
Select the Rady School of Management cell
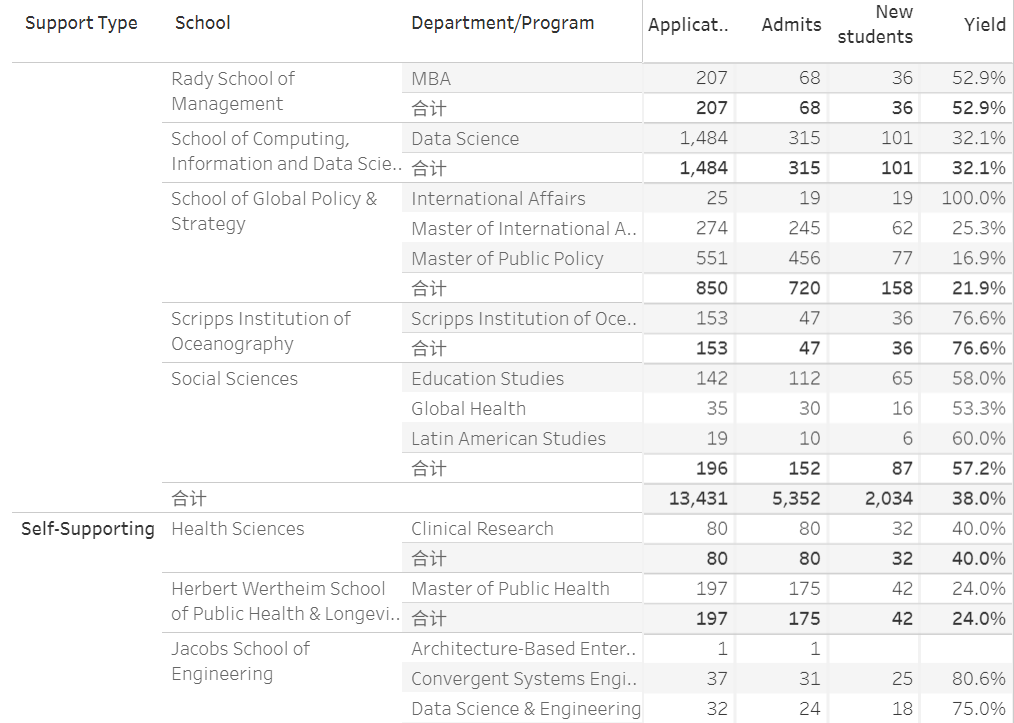pyautogui.click(x=233, y=91)
